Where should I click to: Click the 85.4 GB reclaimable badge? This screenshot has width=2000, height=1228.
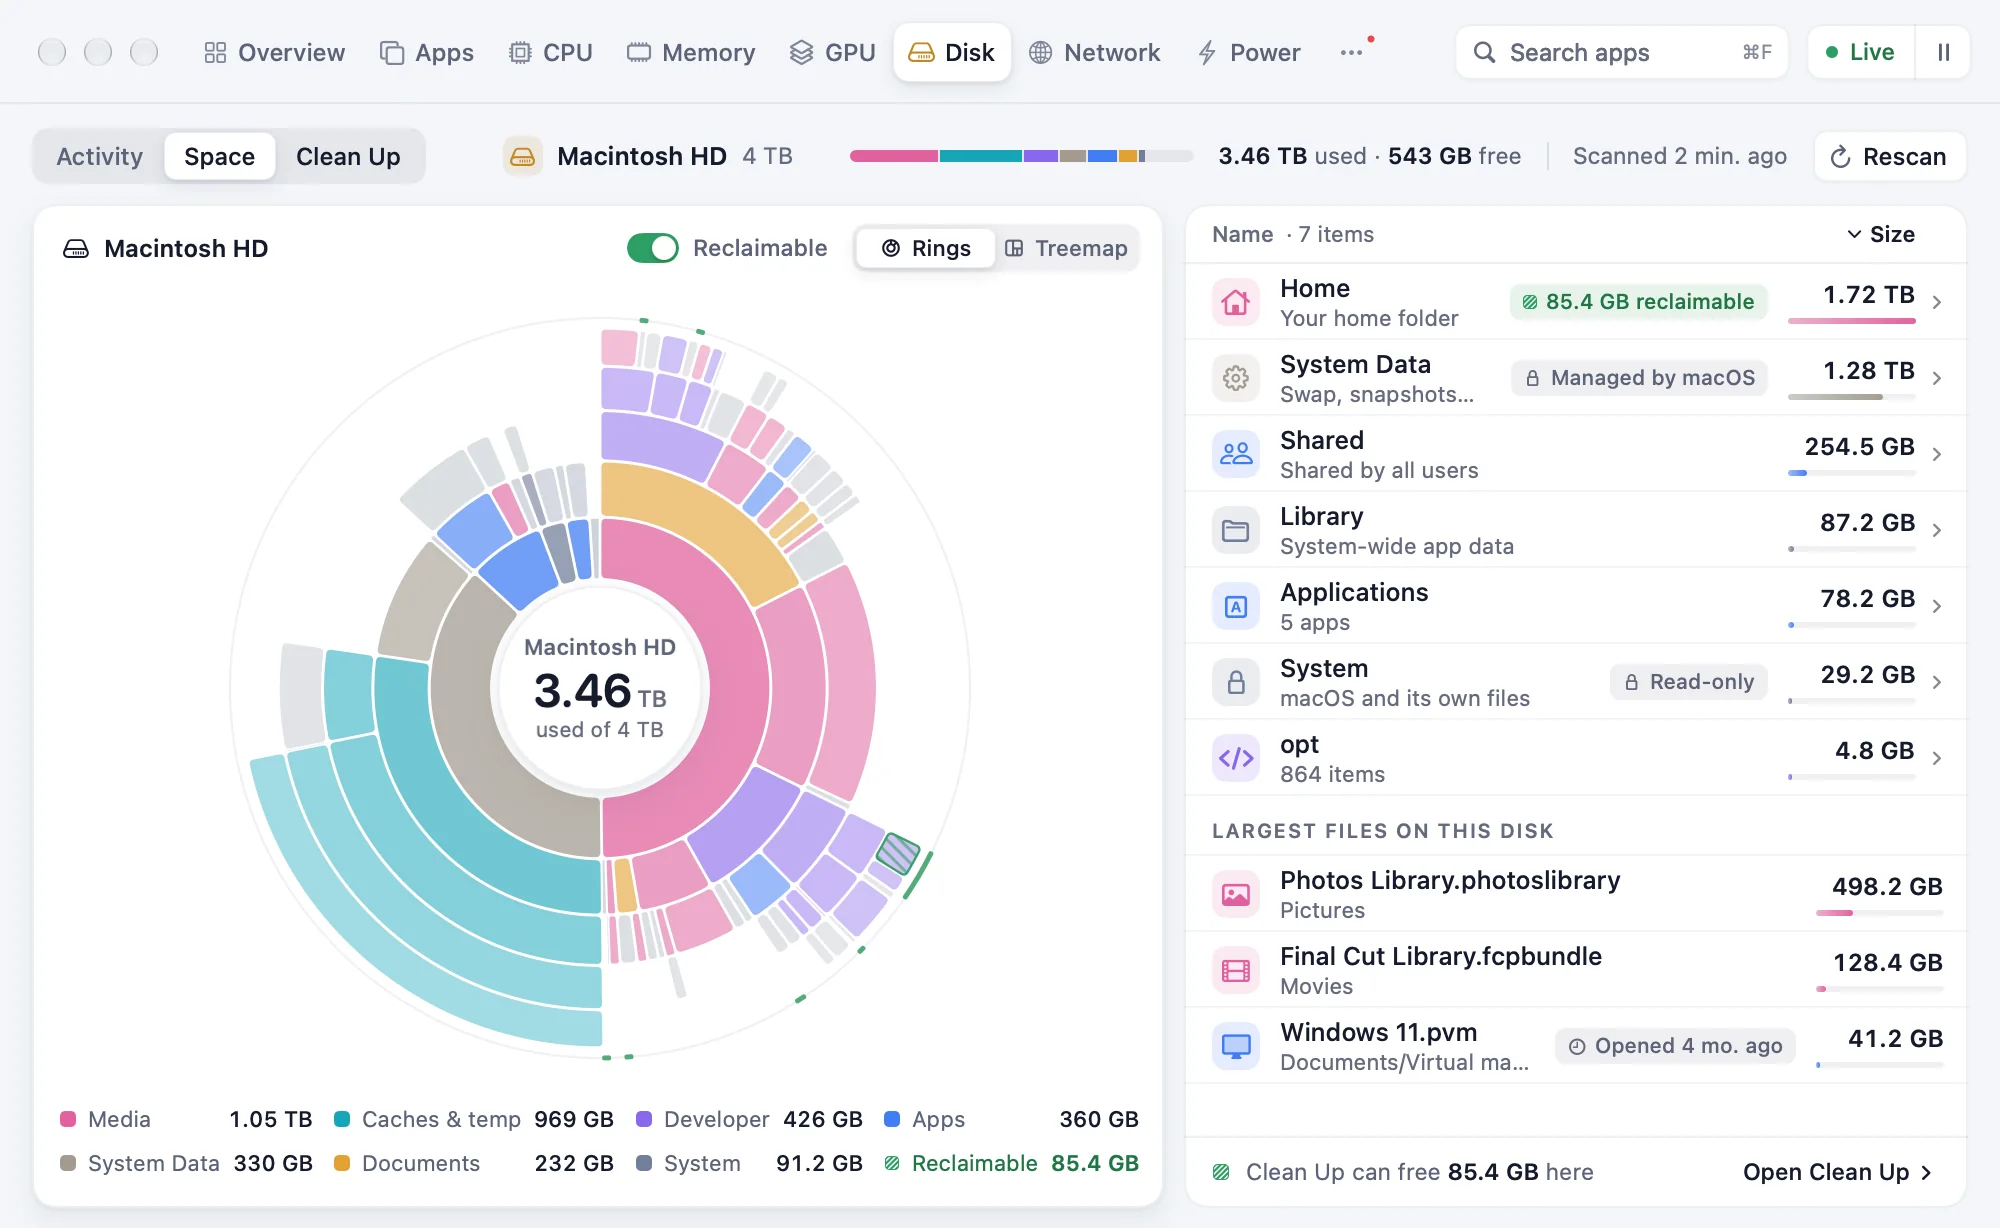coord(1639,302)
